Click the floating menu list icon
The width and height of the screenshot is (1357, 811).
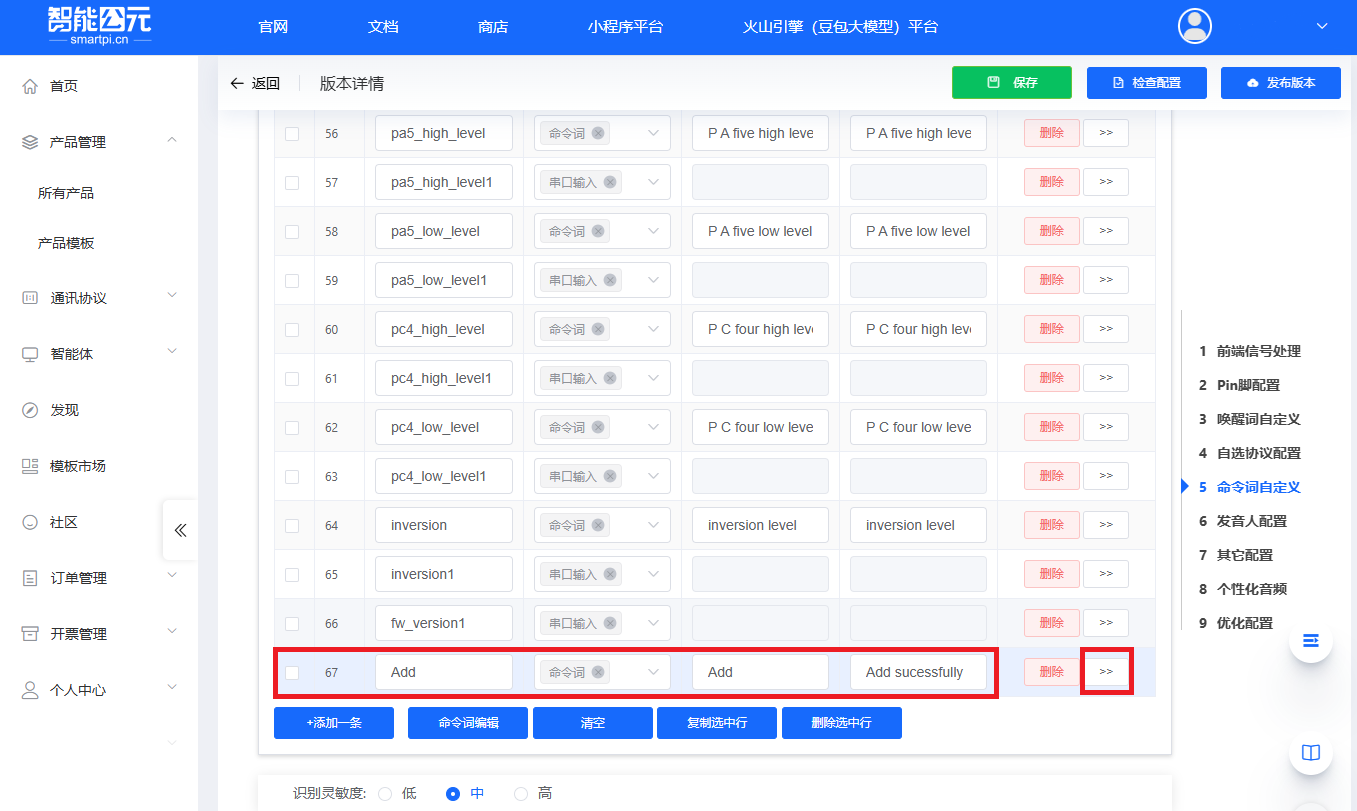[1310, 640]
